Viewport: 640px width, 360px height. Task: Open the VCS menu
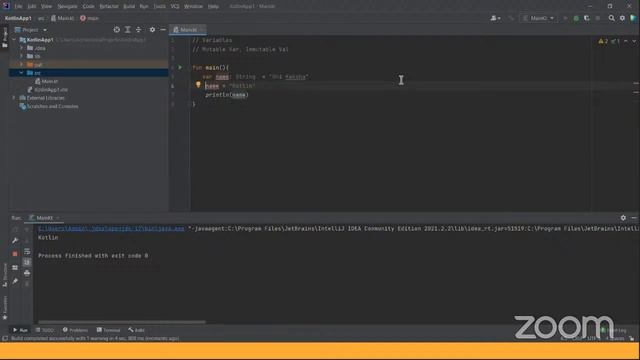point(175,6)
